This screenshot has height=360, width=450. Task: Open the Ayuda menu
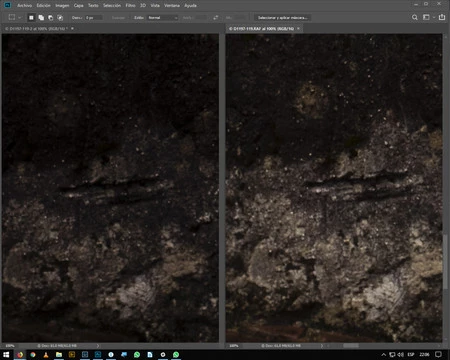[190, 5]
